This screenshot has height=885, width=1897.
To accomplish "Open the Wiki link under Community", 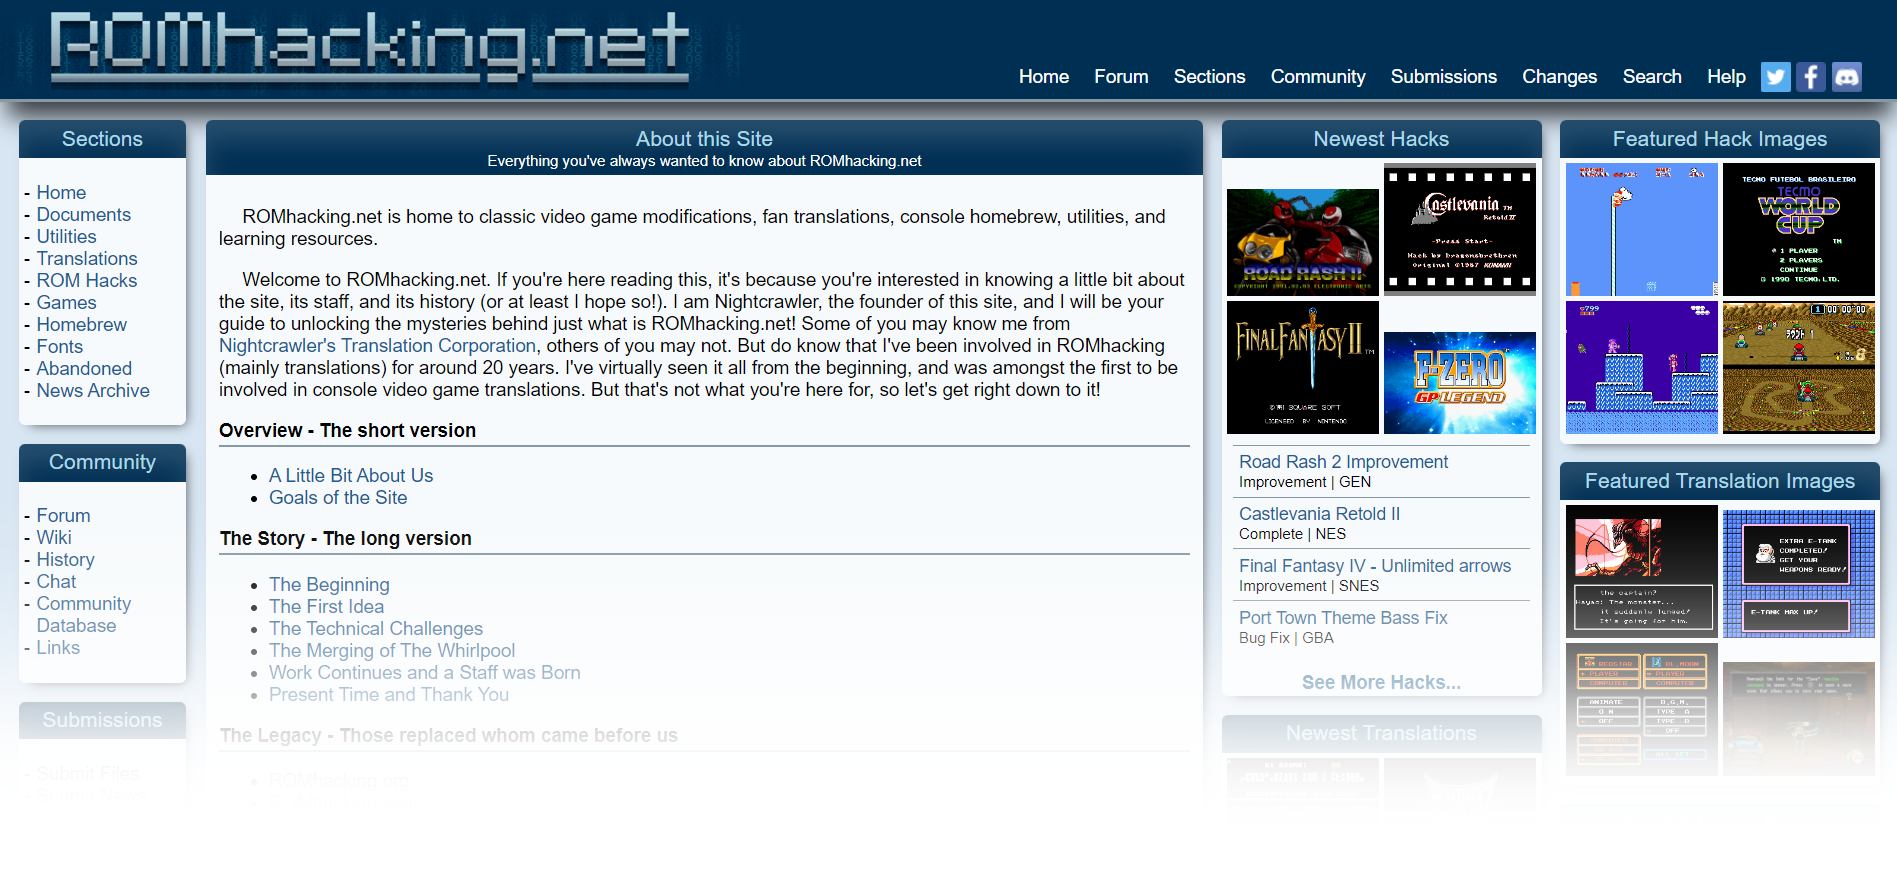I will (x=54, y=538).
